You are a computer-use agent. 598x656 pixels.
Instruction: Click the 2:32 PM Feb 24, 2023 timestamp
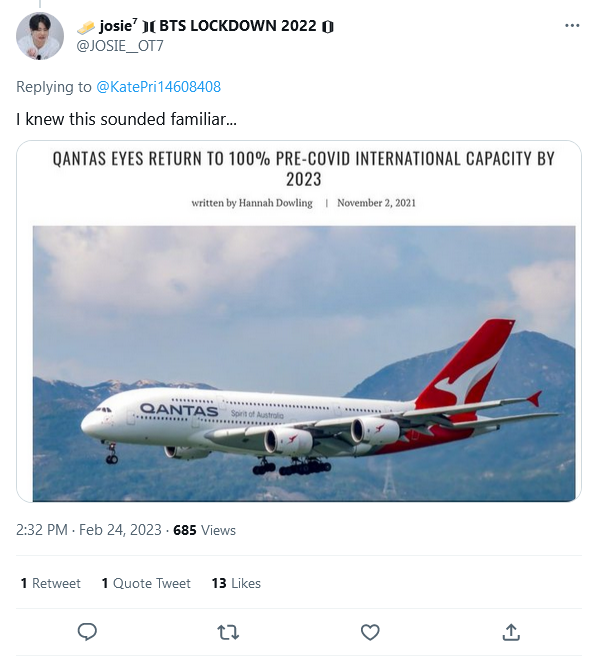89,530
